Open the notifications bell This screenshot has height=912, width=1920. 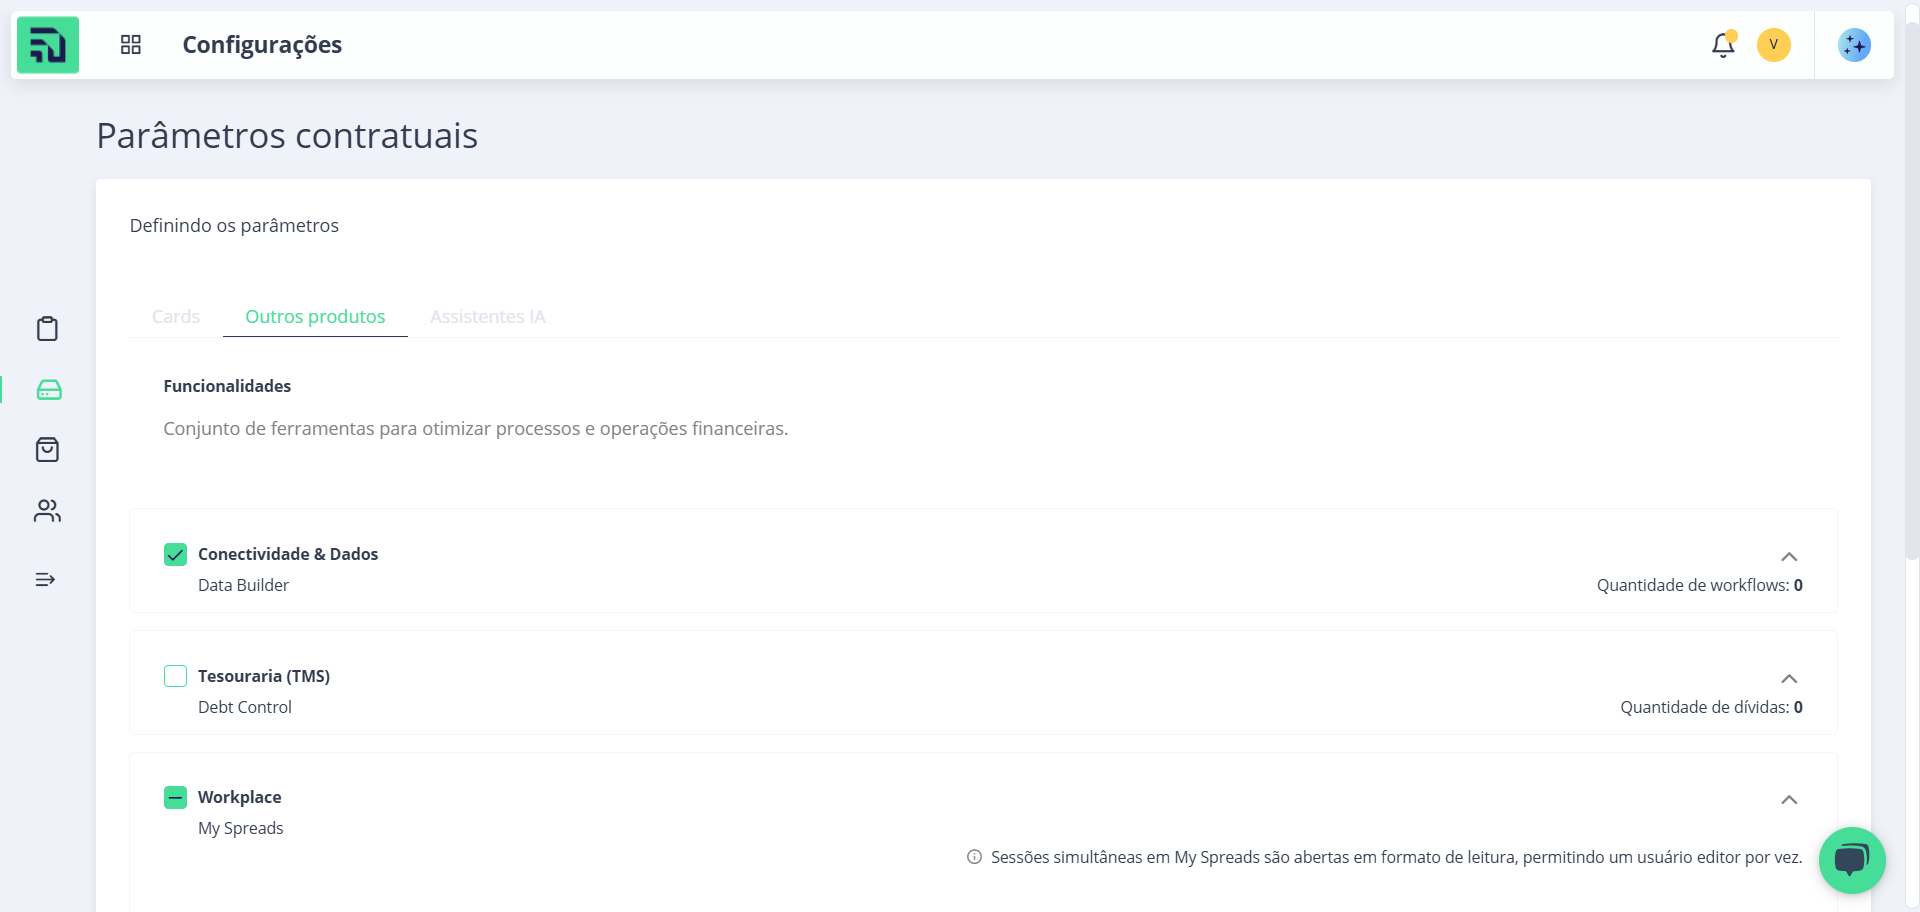[1723, 45]
